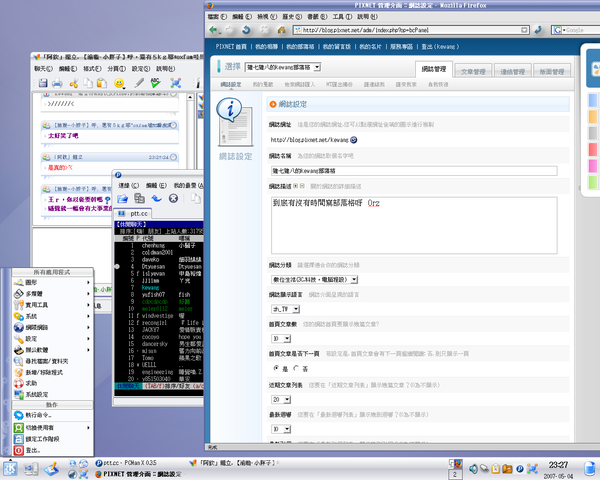
Task: Open the 聊天 menu in chat window
Action: (x=43, y=69)
